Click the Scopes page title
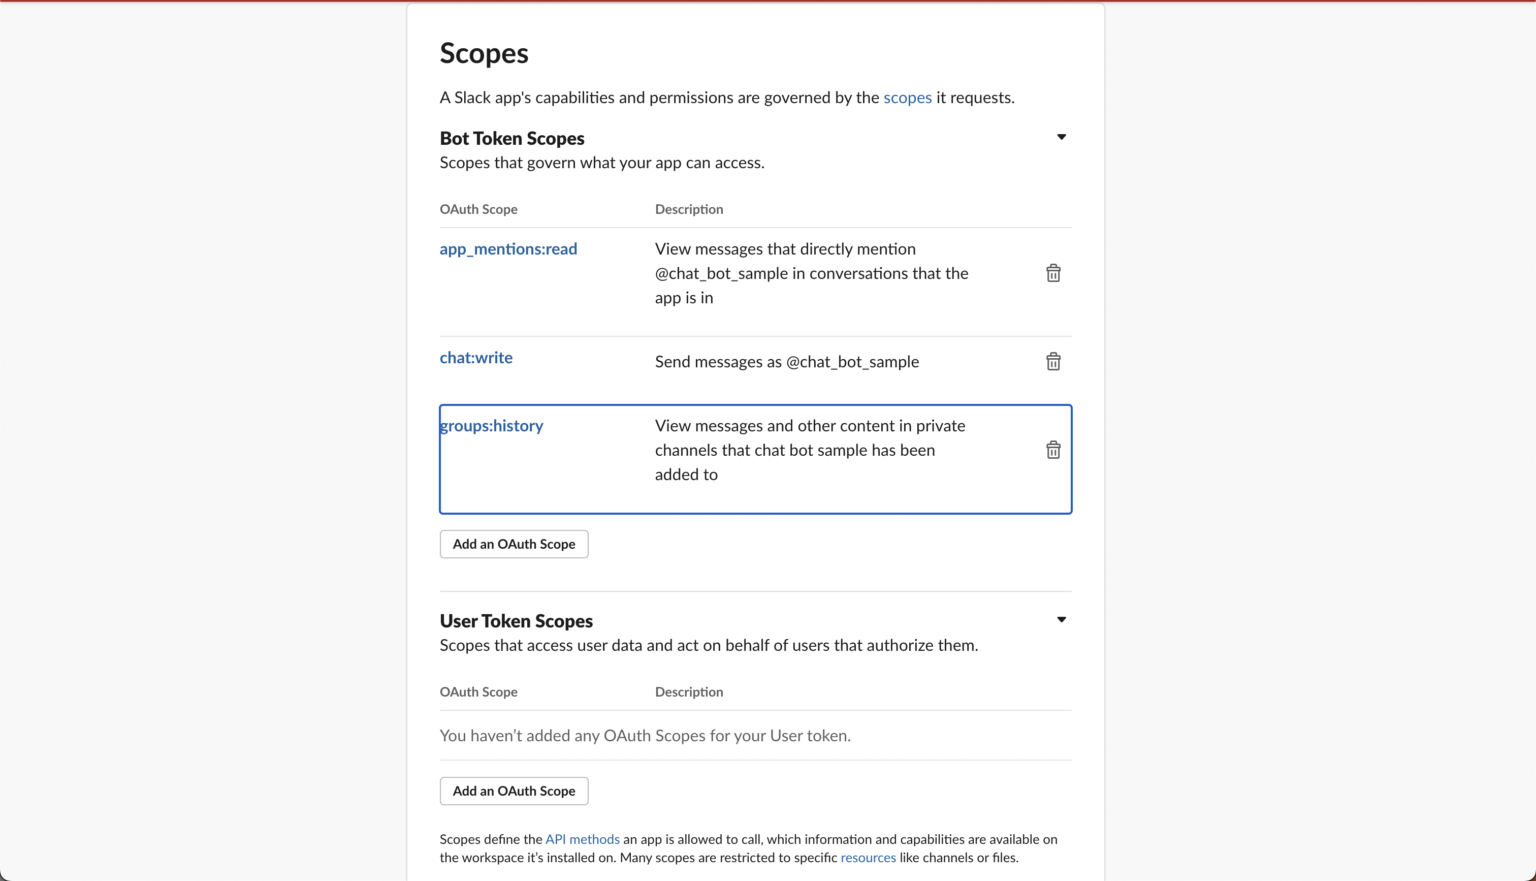1536x881 pixels. 484,53
